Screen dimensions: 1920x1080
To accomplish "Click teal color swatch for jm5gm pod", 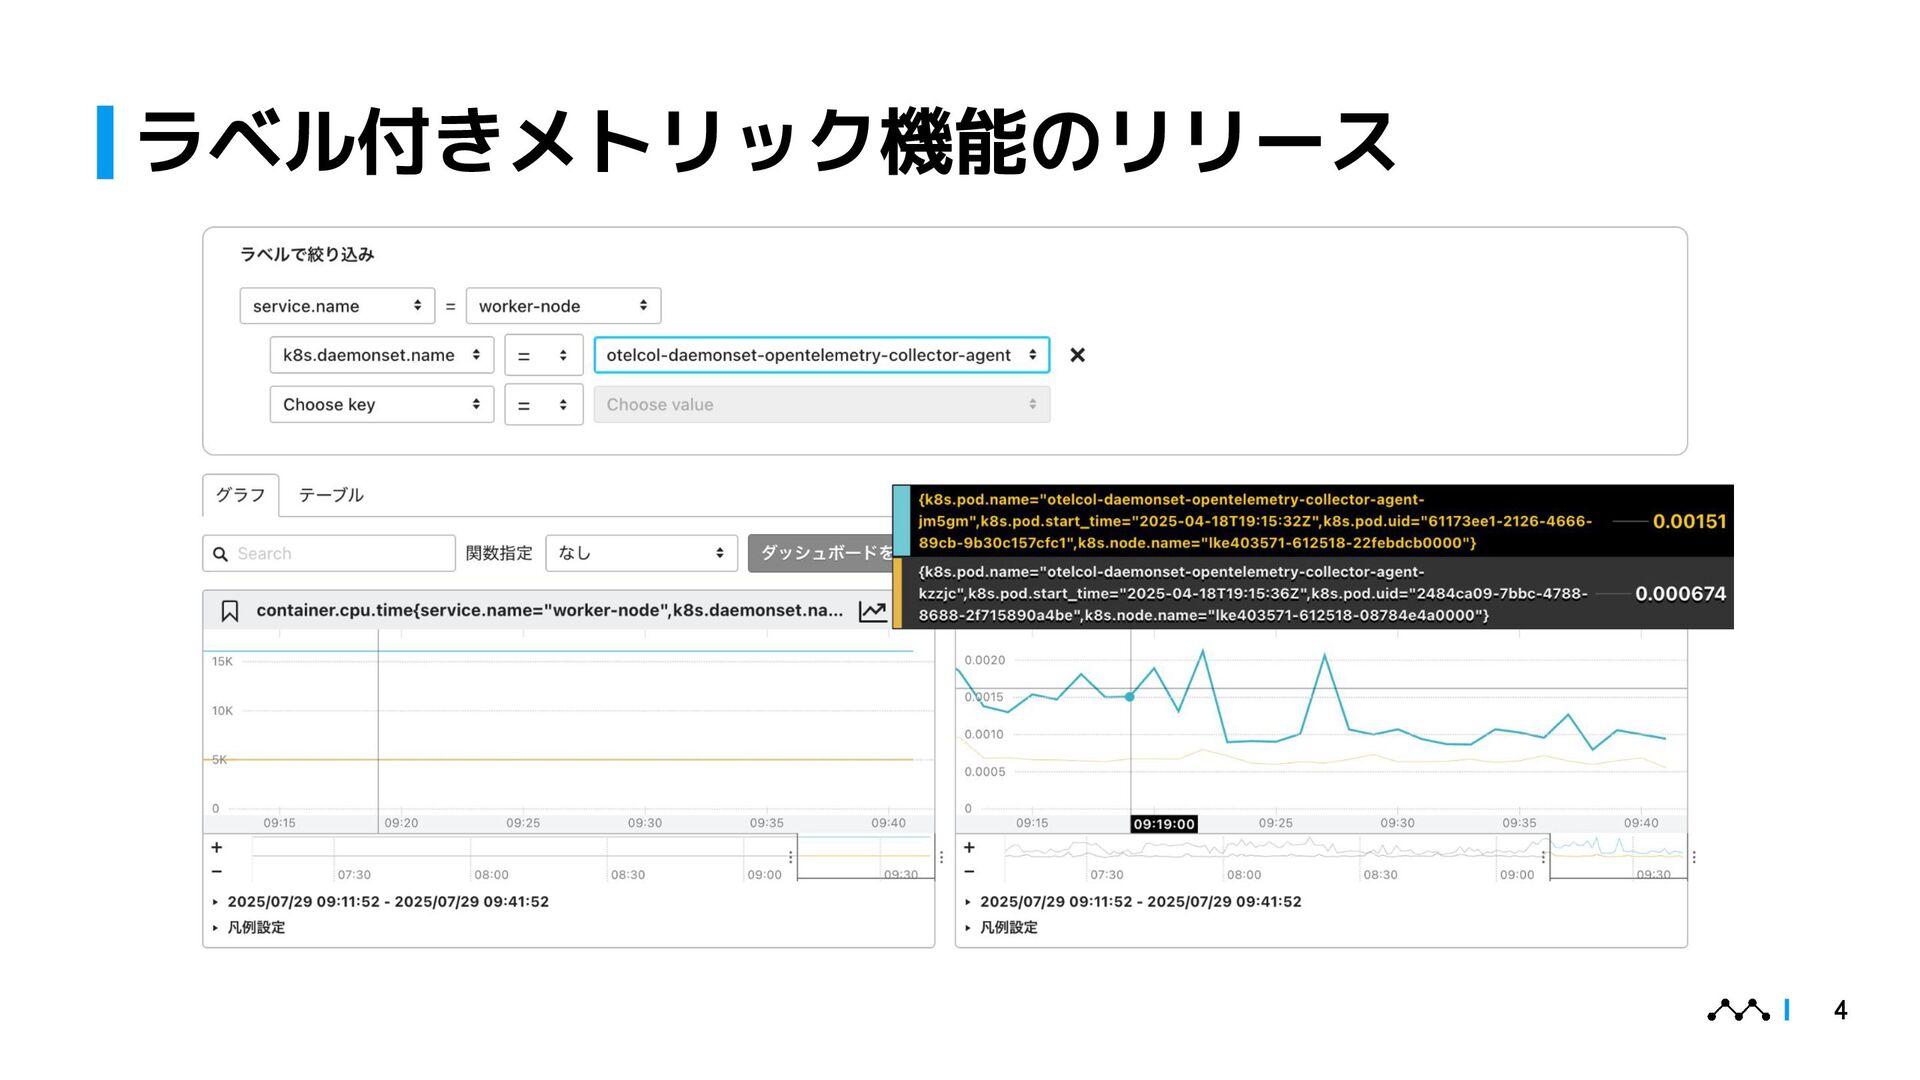I will coord(901,521).
